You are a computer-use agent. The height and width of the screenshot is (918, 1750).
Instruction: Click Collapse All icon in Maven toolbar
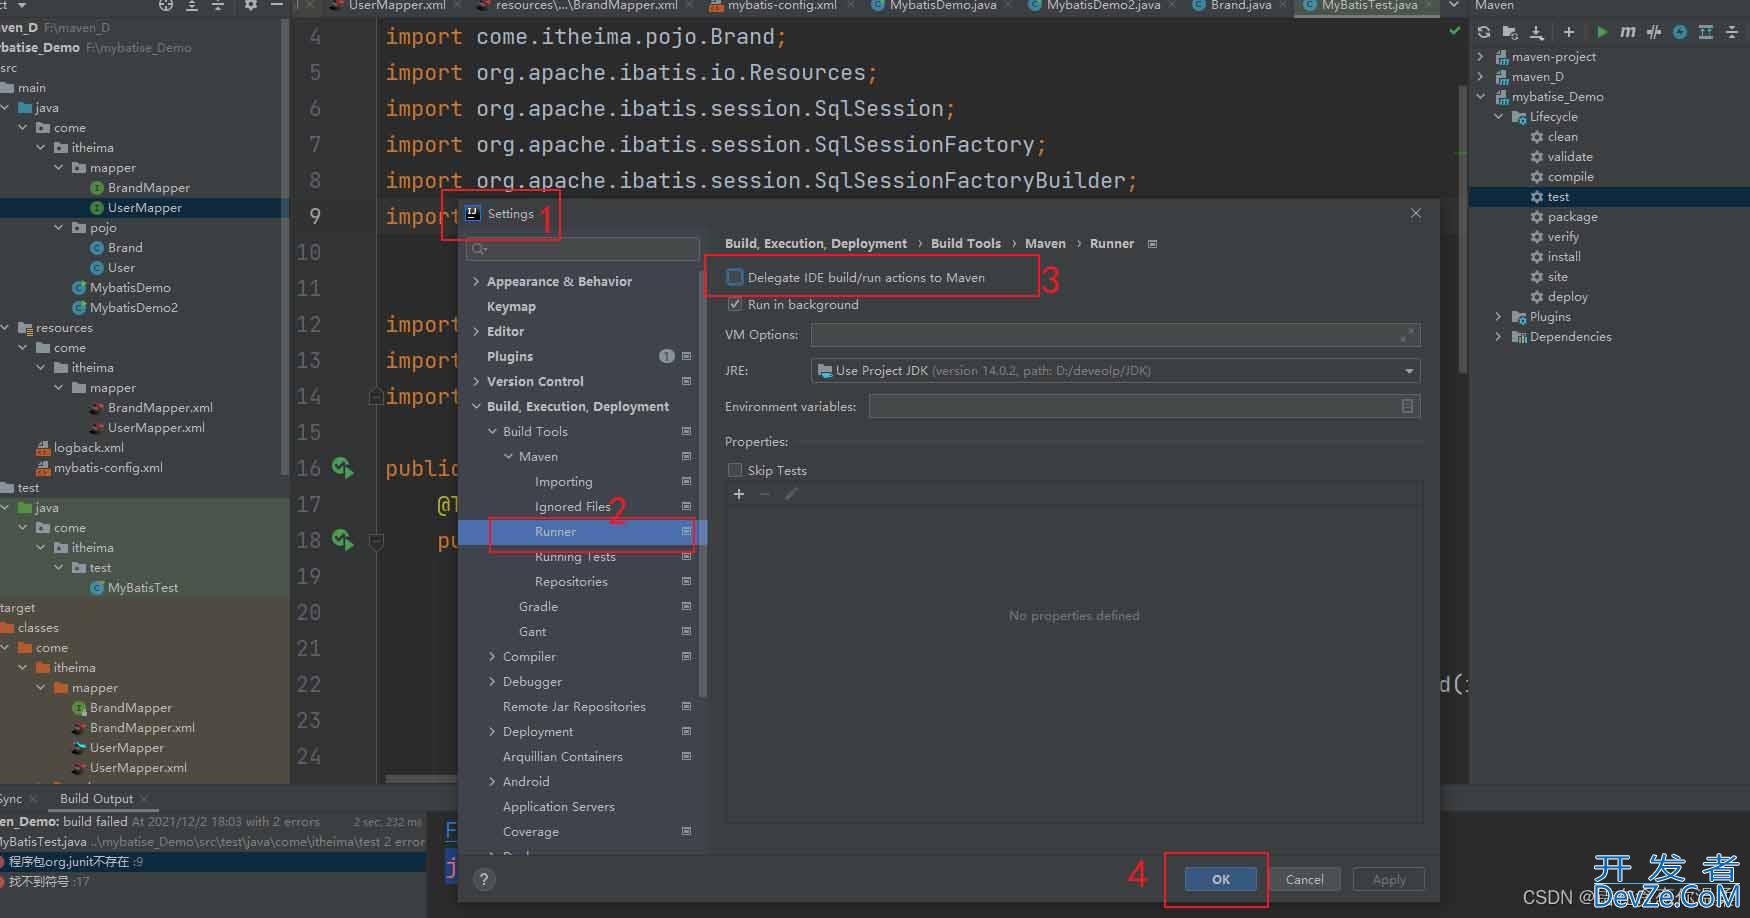click(1732, 32)
